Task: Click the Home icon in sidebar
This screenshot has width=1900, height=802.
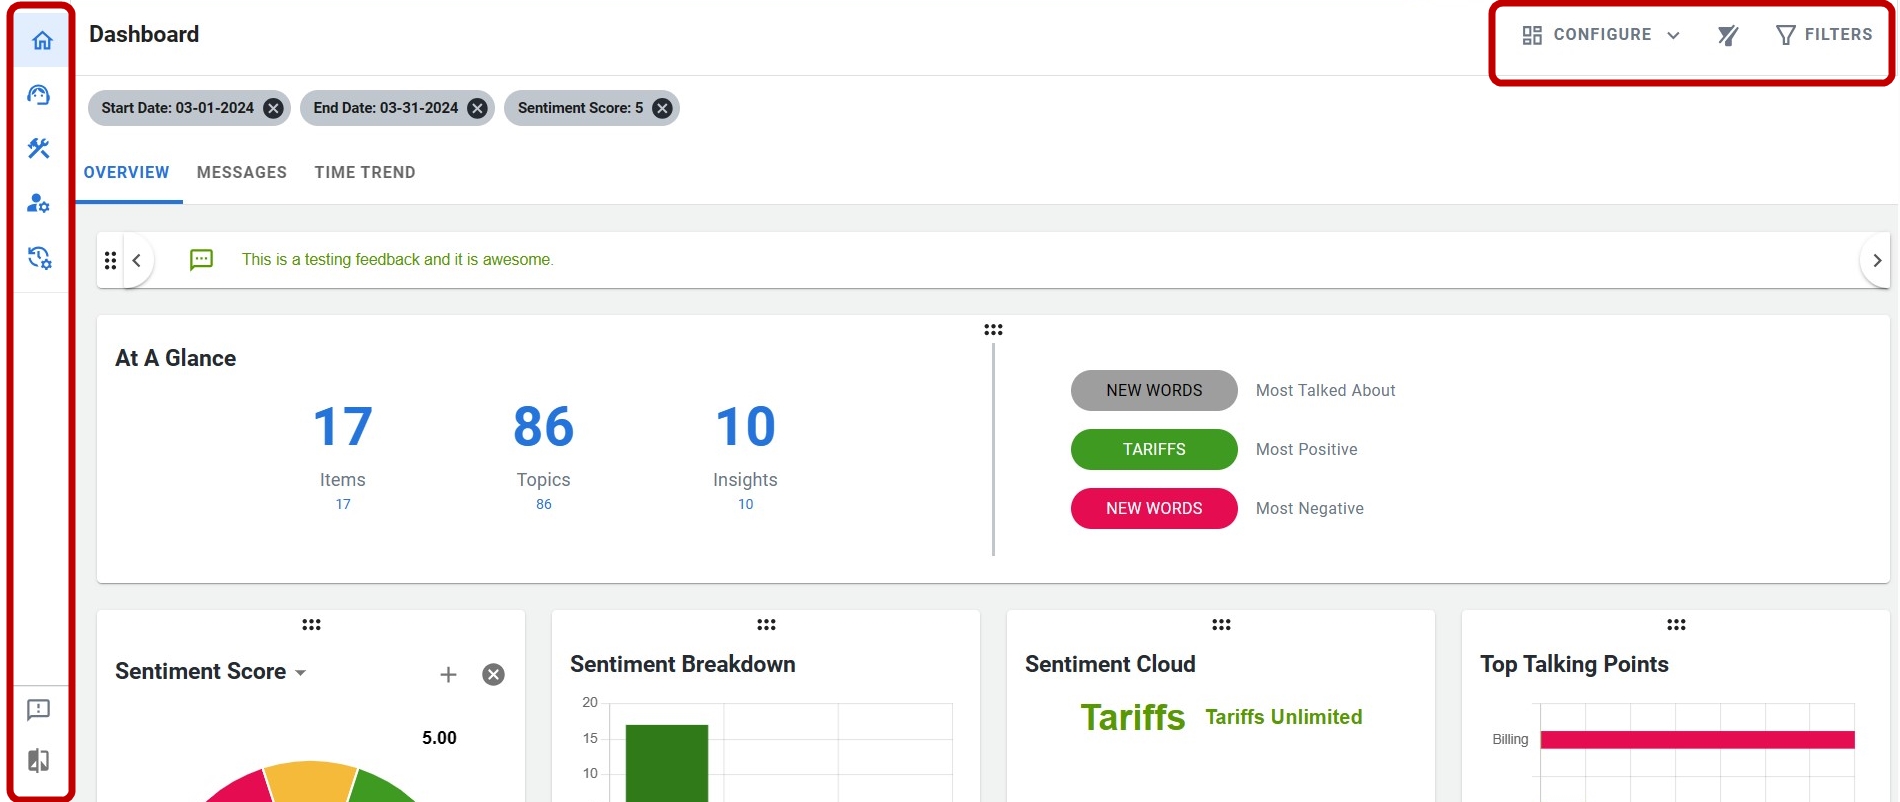Action: [42, 41]
